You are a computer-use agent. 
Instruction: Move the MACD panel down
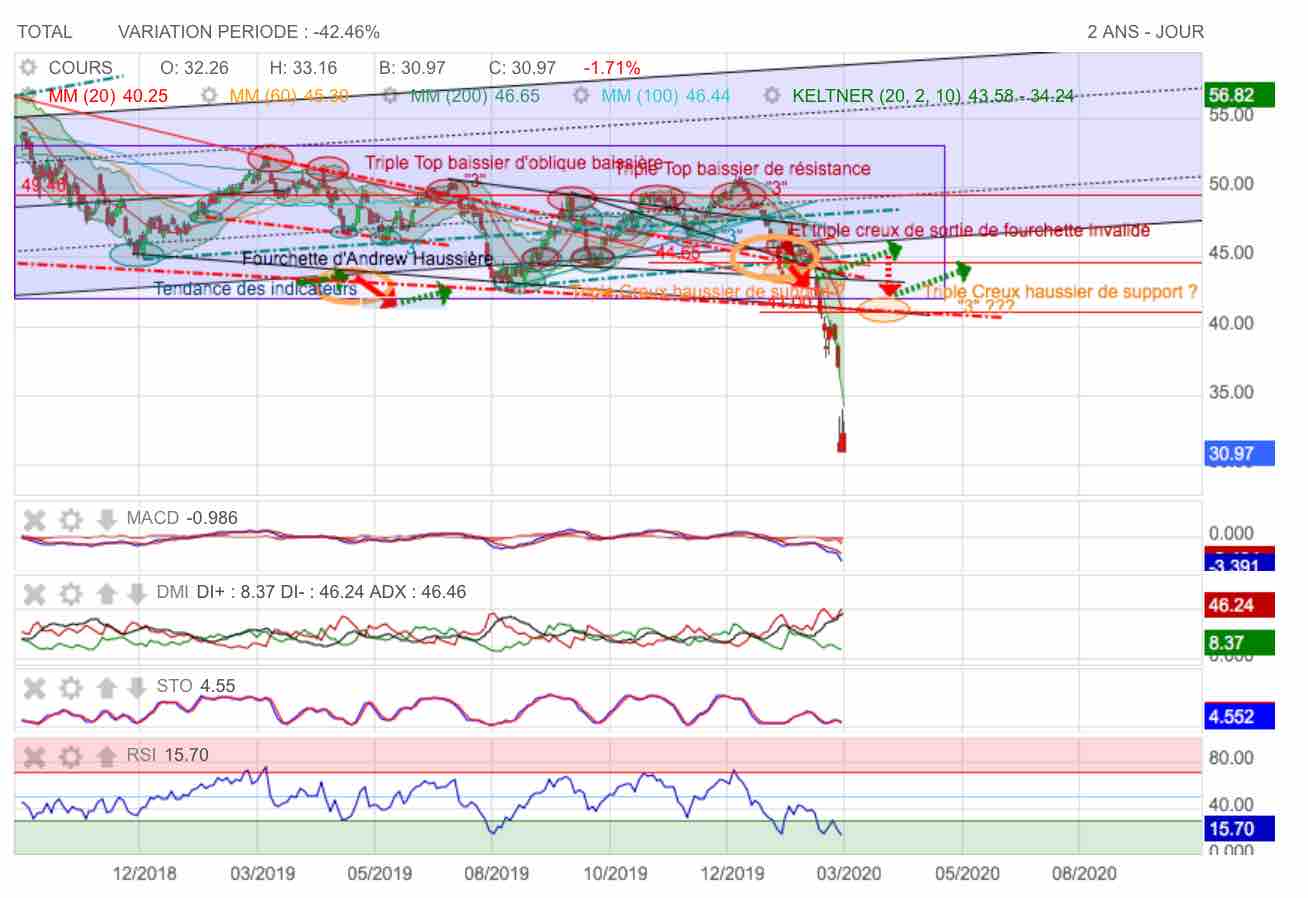(x=106, y=519)
